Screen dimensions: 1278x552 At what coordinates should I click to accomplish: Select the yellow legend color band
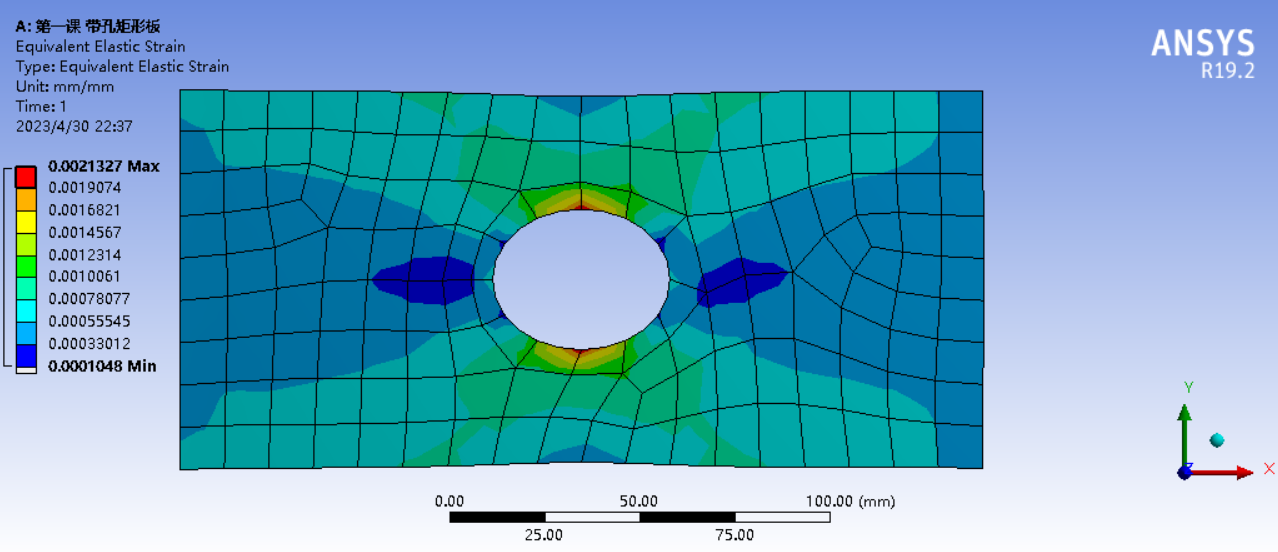[x=26, y=221]
